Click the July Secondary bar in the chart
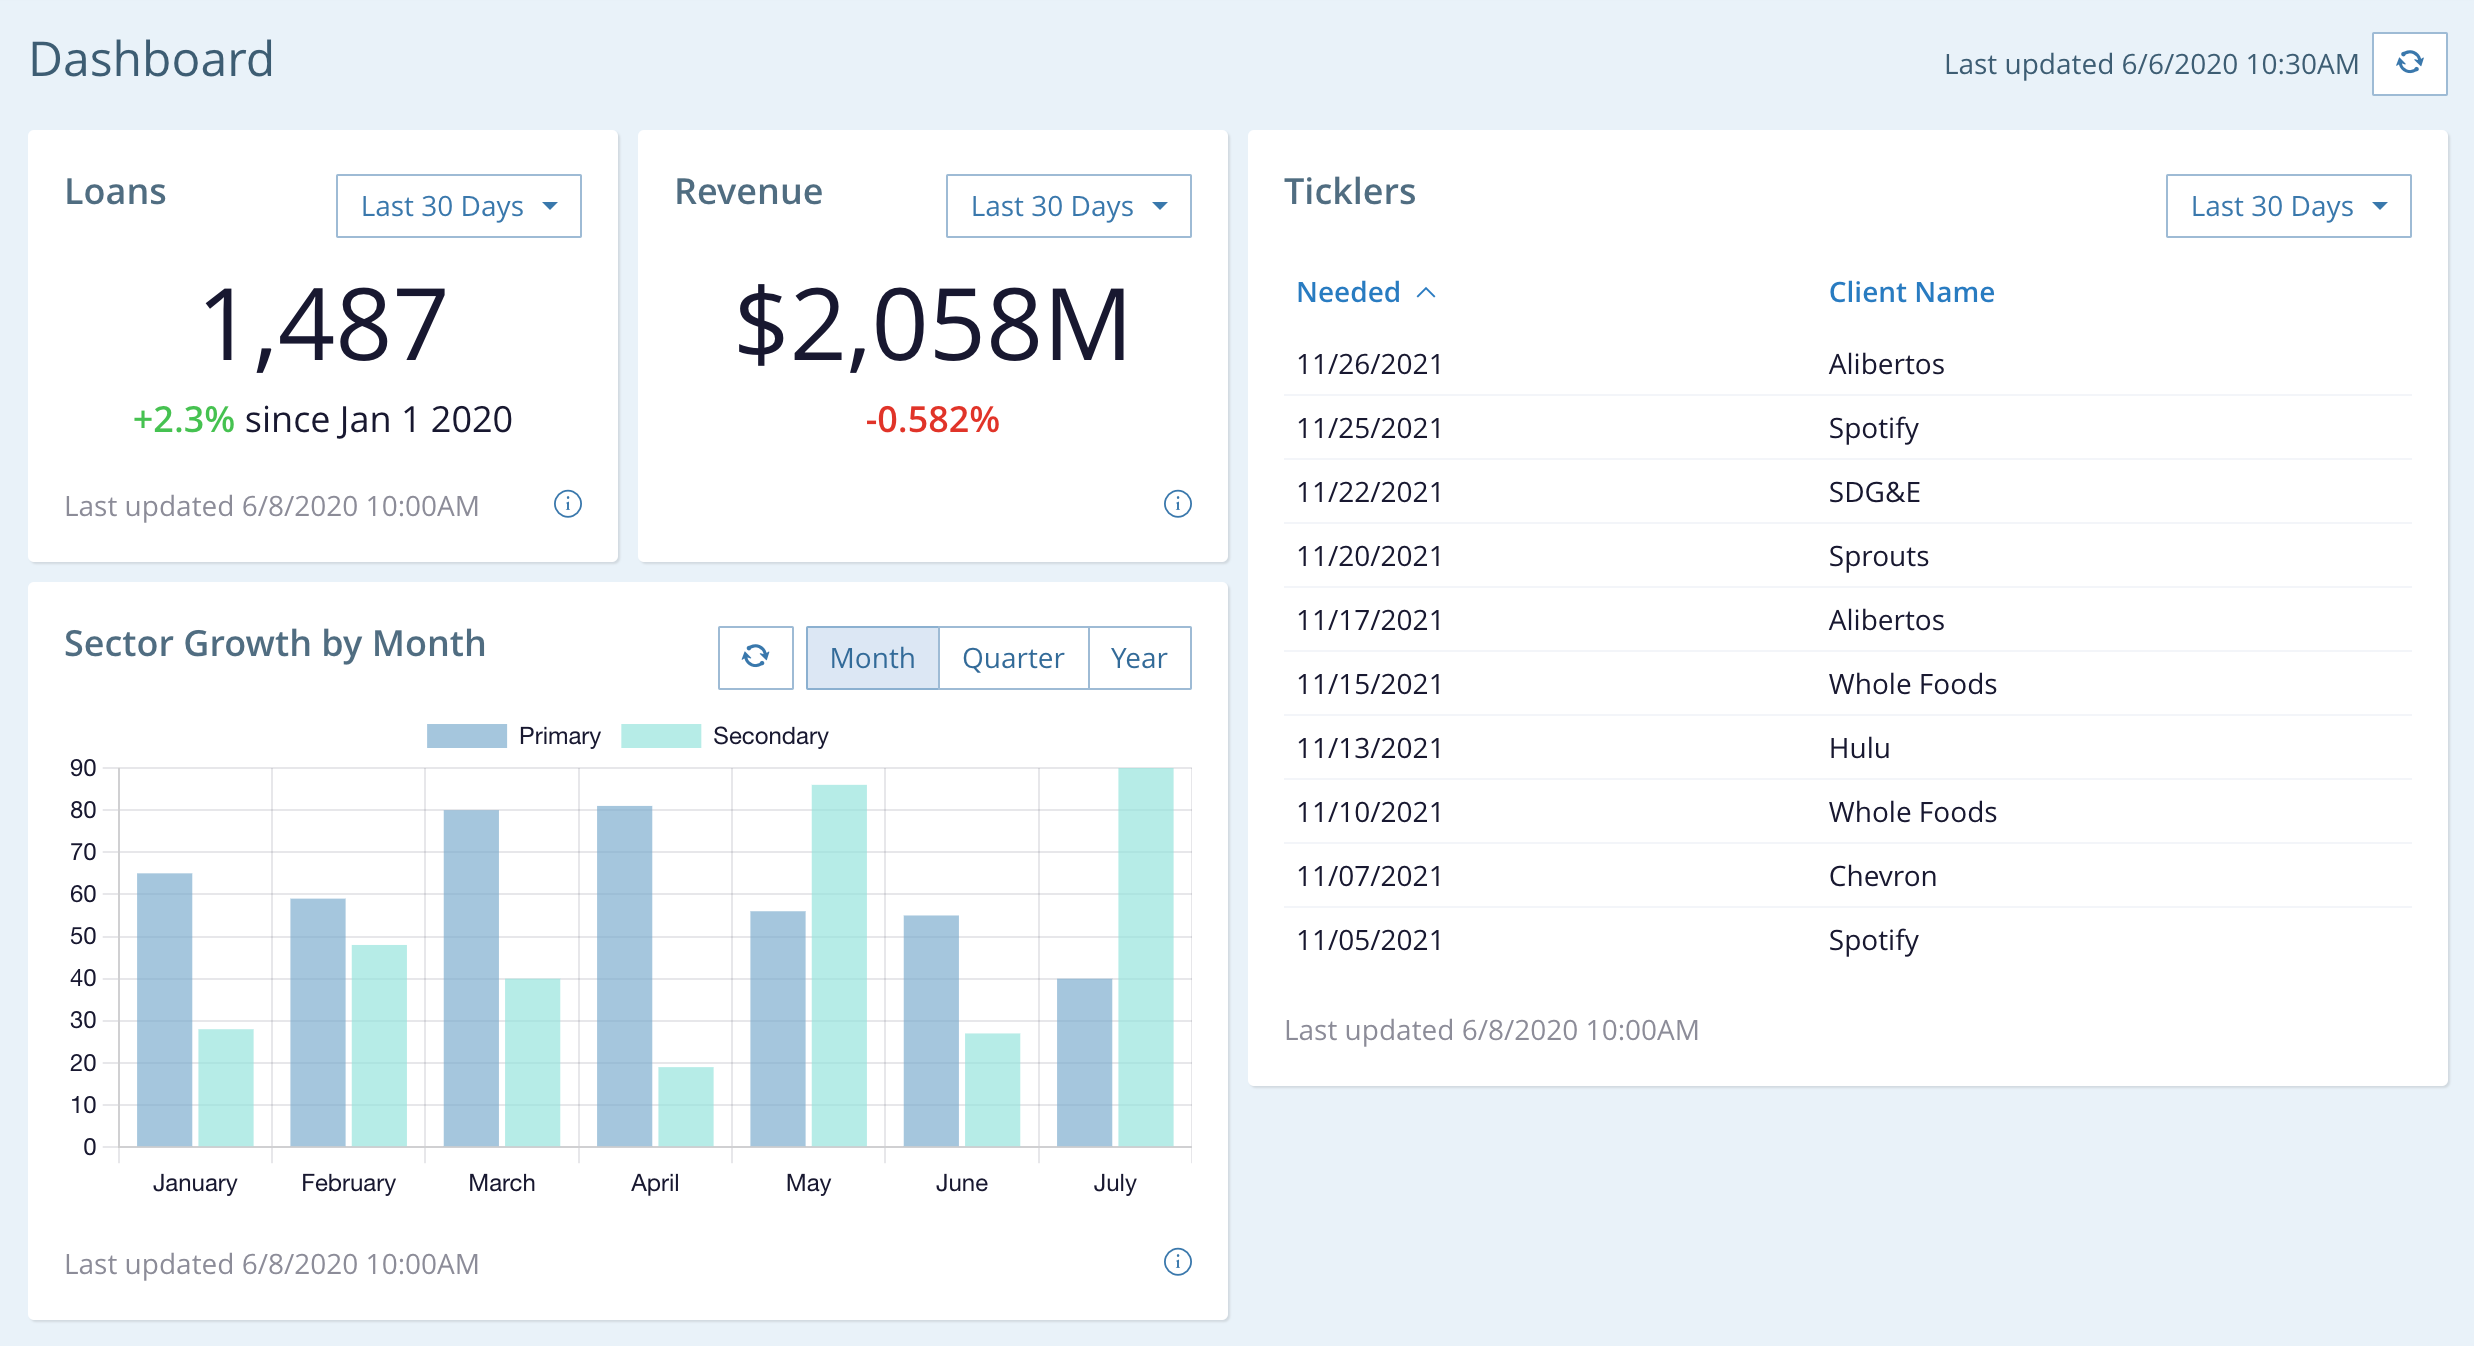The image size is (2474, 1346). tap(1145, 957)
